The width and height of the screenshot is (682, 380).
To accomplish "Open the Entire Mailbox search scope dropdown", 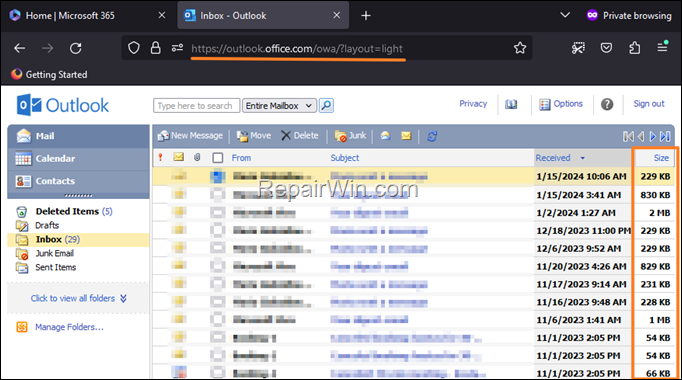I will (x=279, y=106).
